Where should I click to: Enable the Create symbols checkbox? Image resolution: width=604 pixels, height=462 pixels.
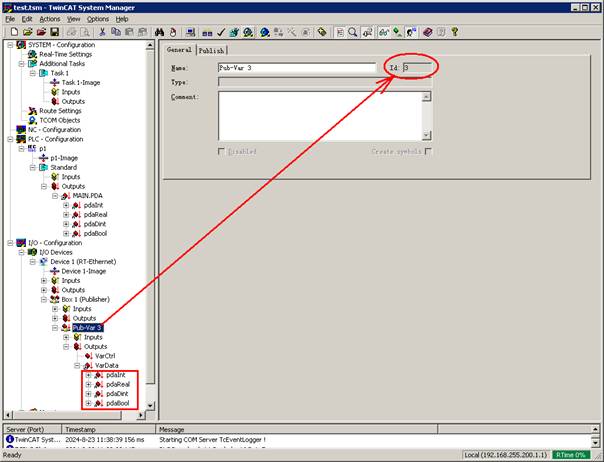(x=428, y=151)
